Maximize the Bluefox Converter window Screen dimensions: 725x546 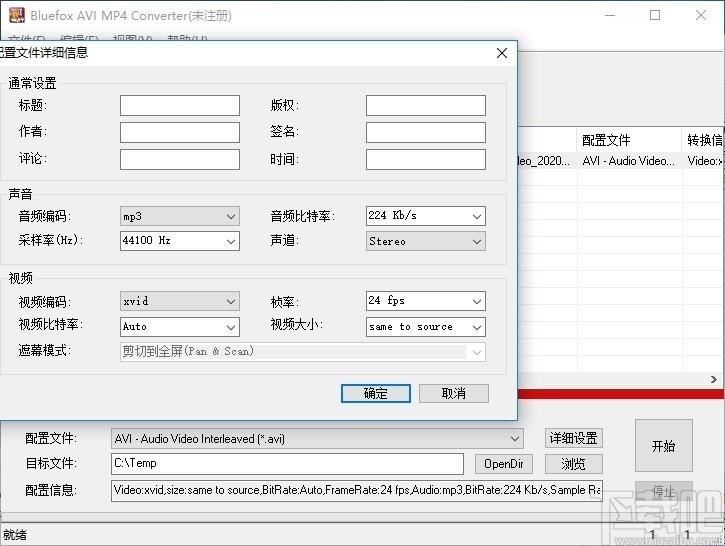[655, 15]
